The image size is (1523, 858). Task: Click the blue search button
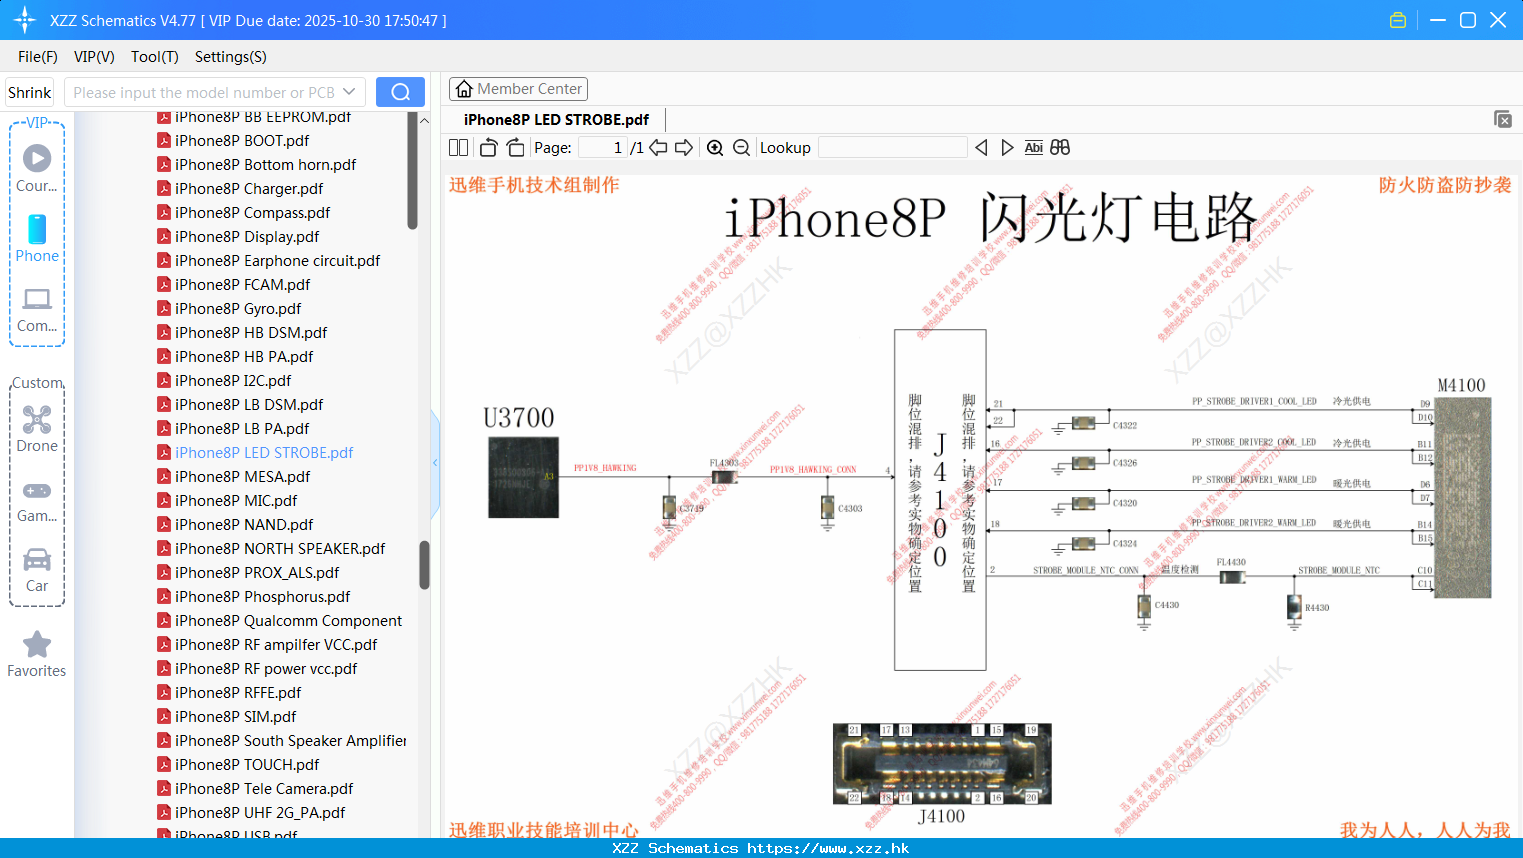pyautogui.click(x=400, y=92)
